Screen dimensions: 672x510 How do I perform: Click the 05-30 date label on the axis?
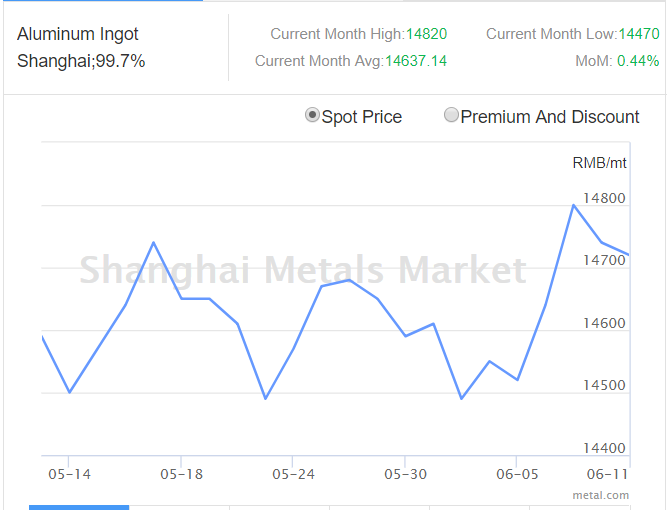click(405, 473)
